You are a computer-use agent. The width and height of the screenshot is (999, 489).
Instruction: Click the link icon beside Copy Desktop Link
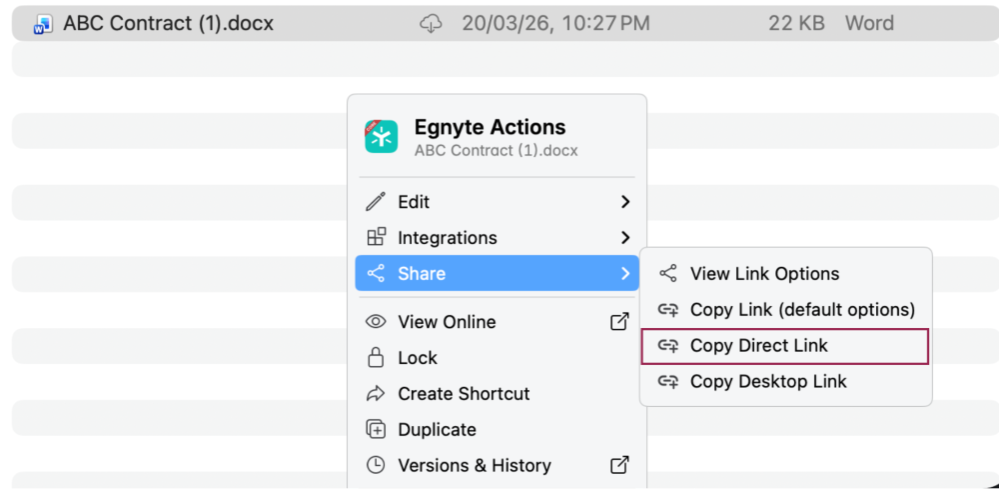point(668,381)
